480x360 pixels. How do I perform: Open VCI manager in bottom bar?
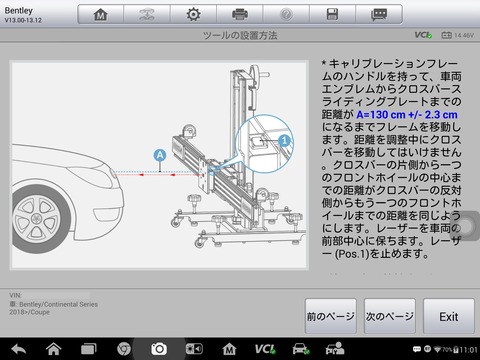point(265,349)
